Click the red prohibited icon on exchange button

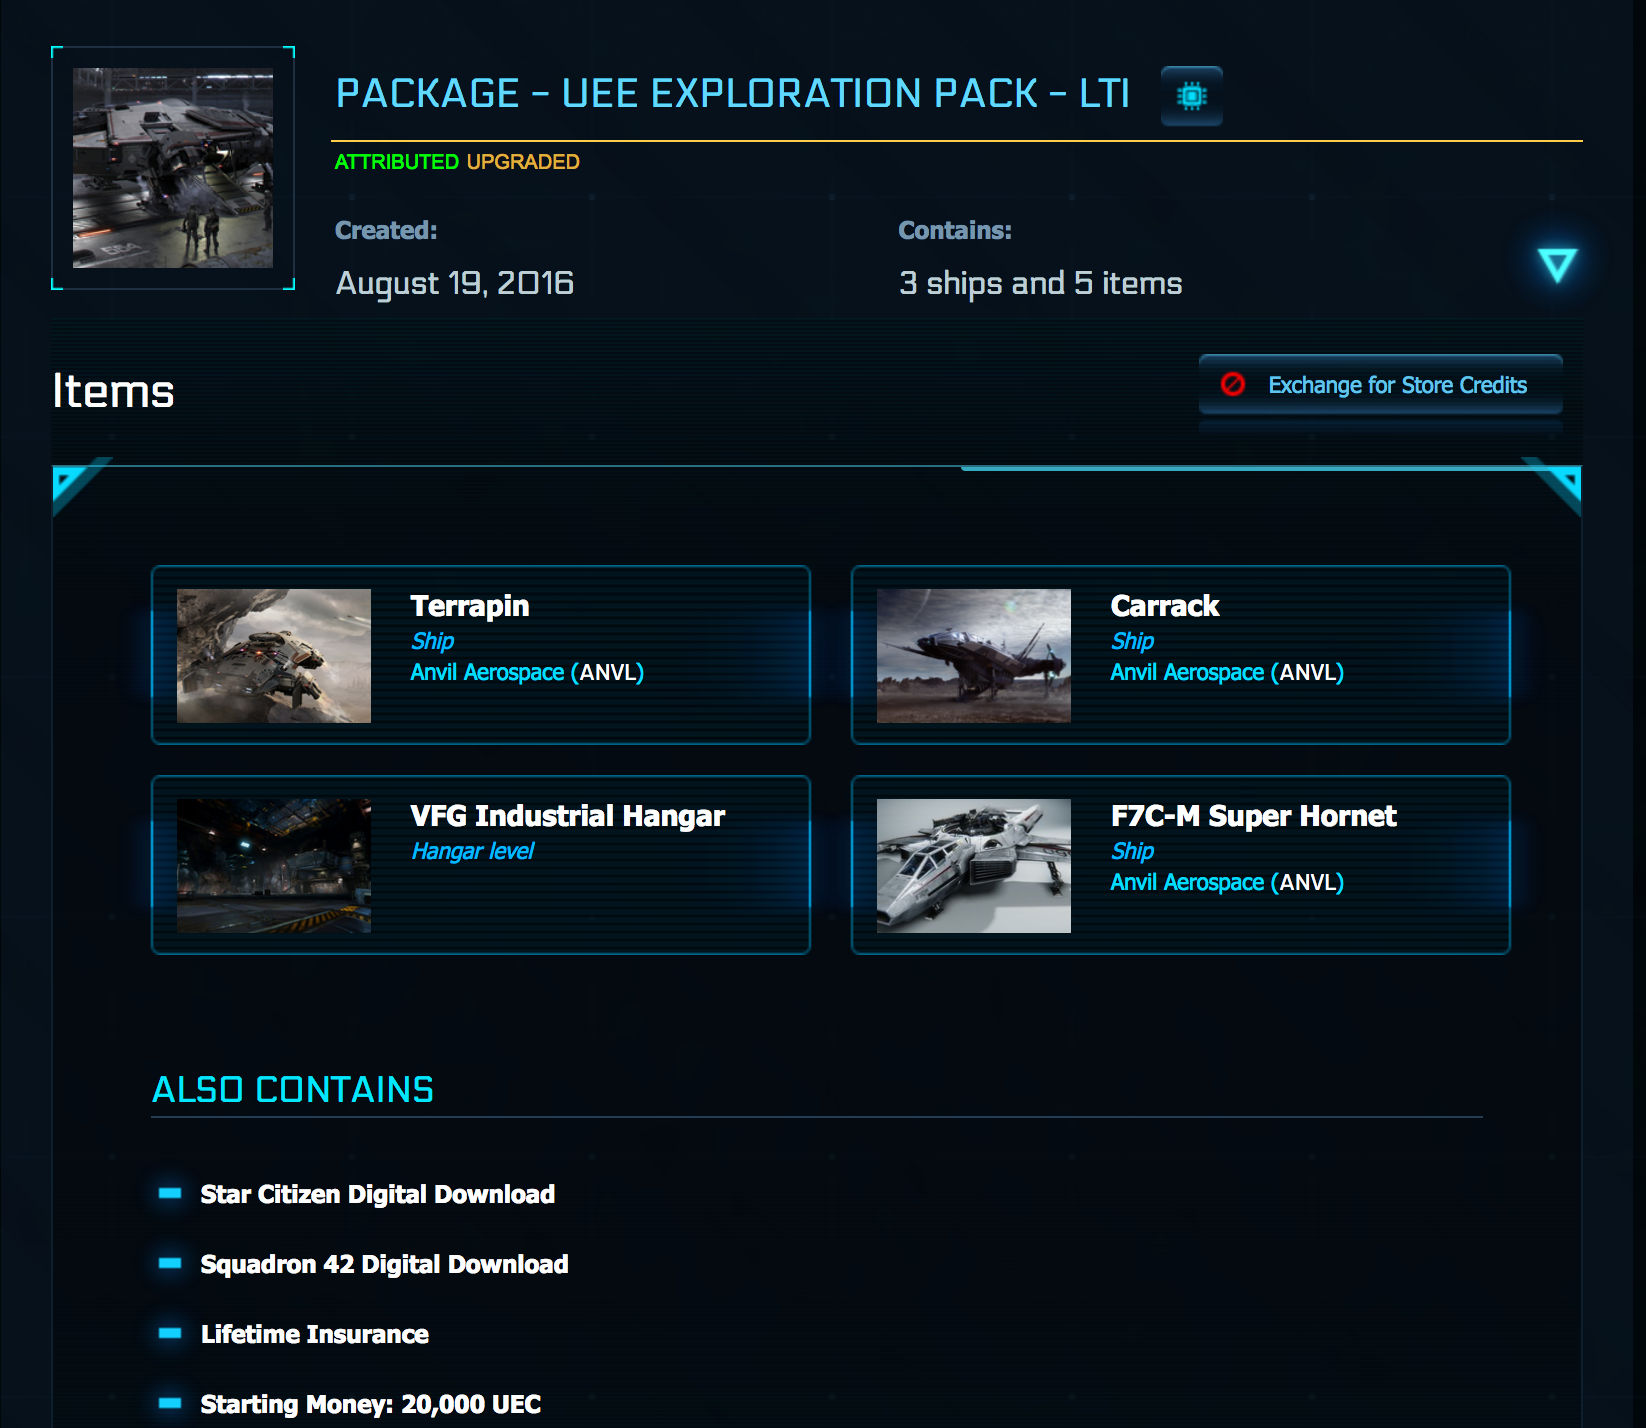tap(1233, 384)
